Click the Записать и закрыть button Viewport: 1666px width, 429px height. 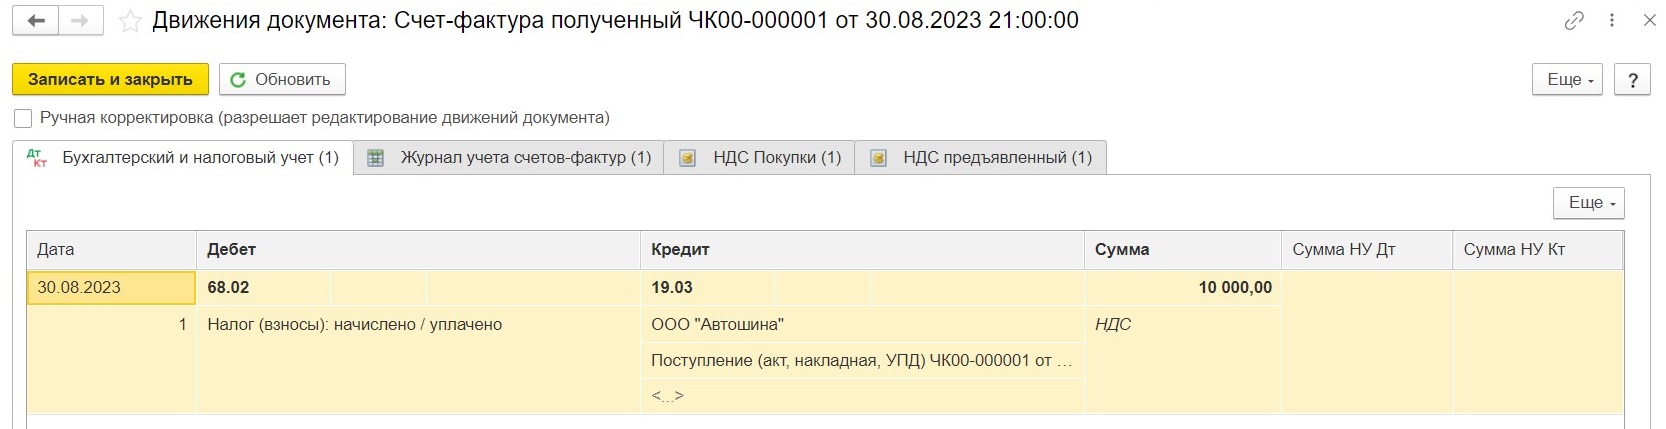[x=110, y=80]
